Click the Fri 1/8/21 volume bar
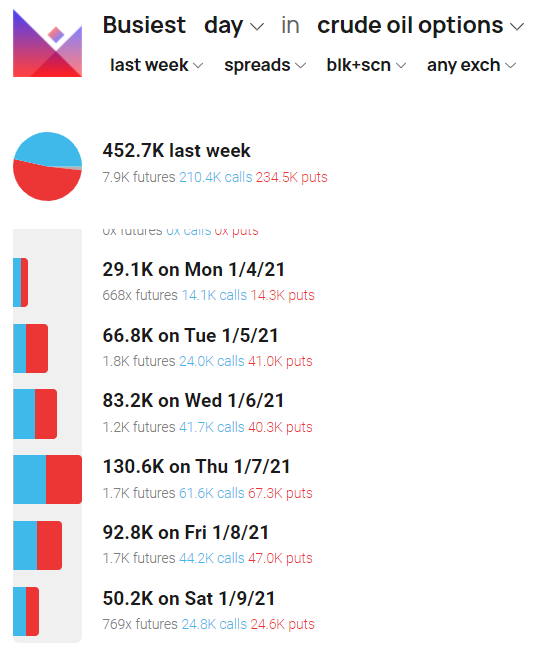The height and width of the screenshot is (662, 556). click(38, 545)
